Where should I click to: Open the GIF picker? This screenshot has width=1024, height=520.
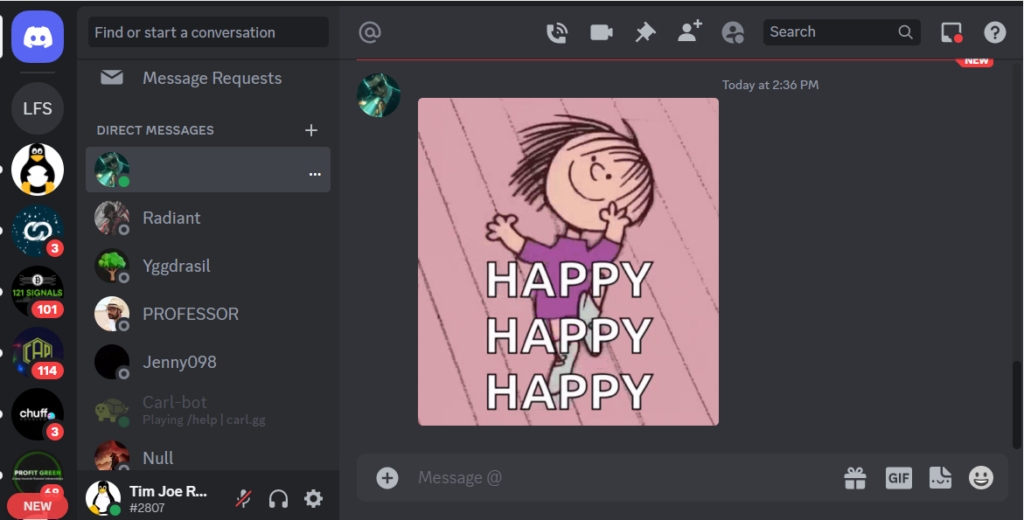pyautogui.click(x=899, y=478)
